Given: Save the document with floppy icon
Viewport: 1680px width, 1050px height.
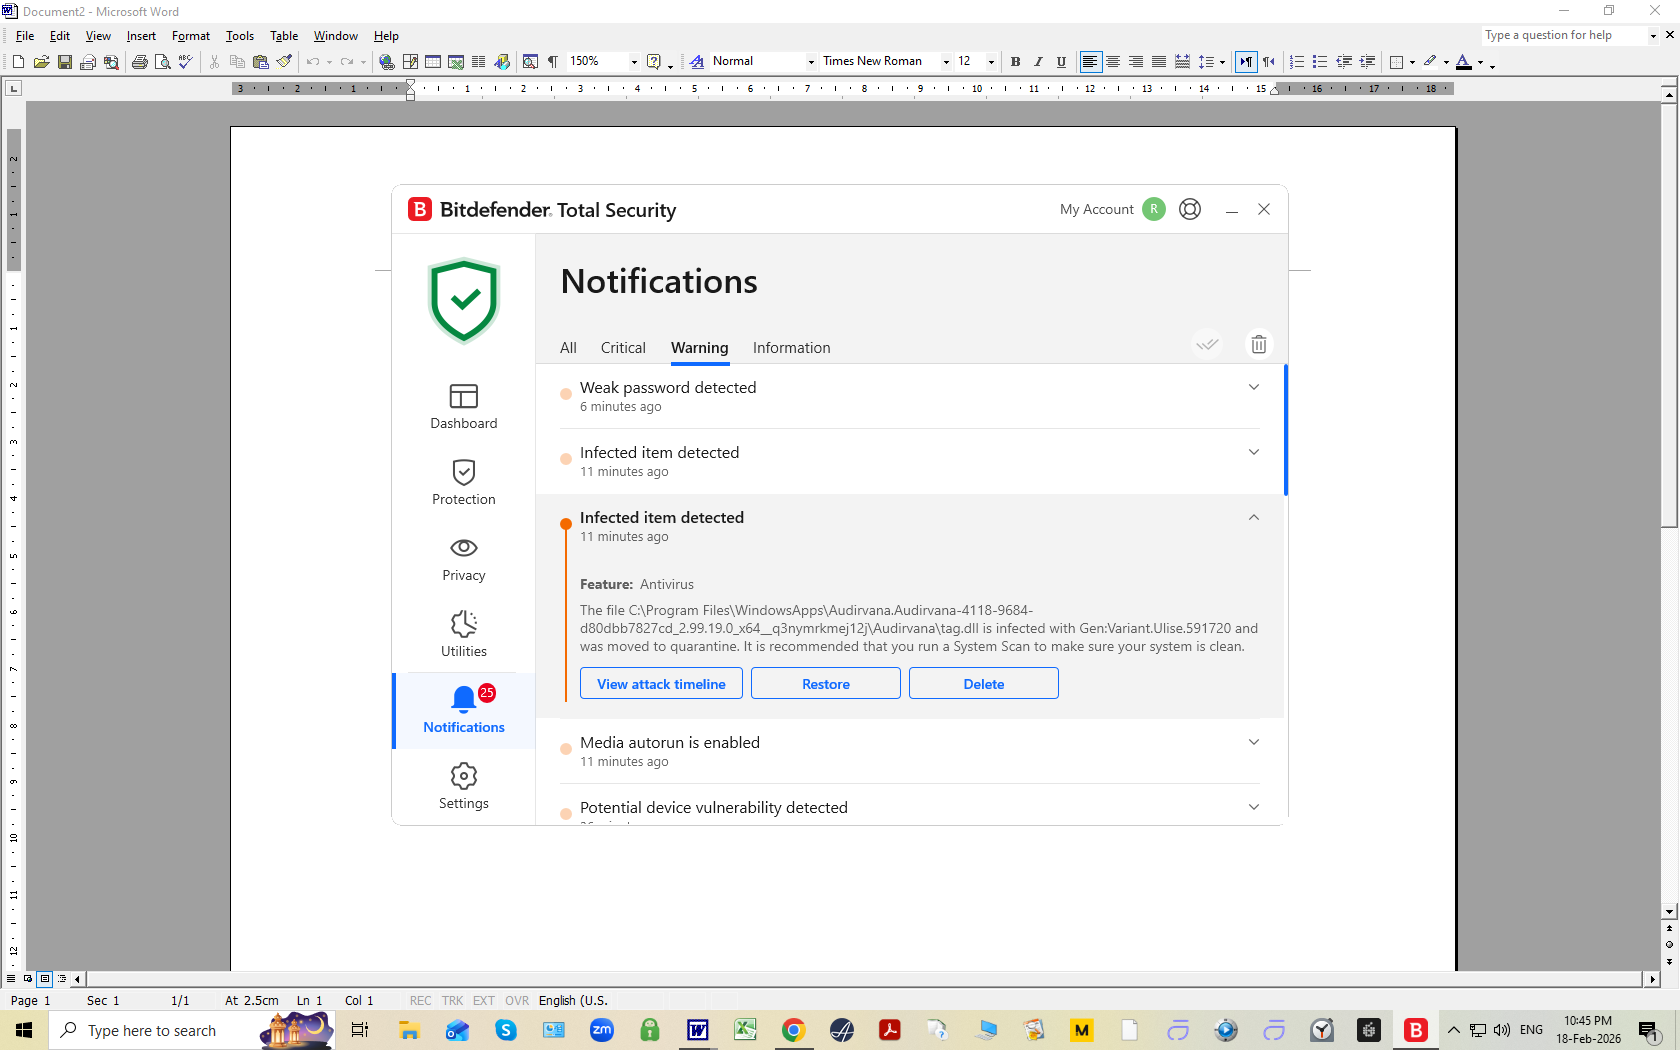Looking at the screenshot, I should (x=64, y=62).
